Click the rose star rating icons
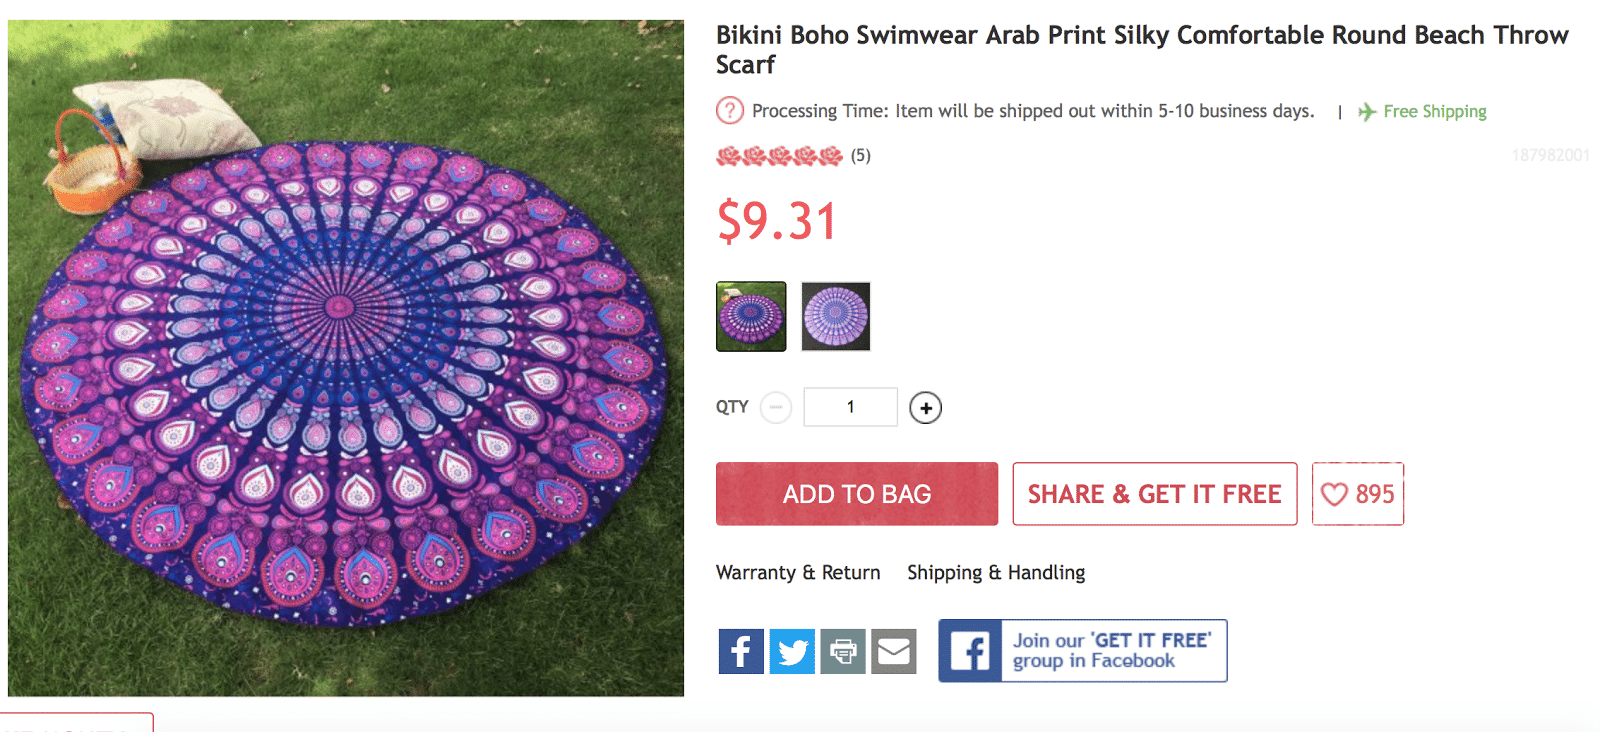Image resolution: width=1600 pixels, height=732 pixels. coord(780,156)
